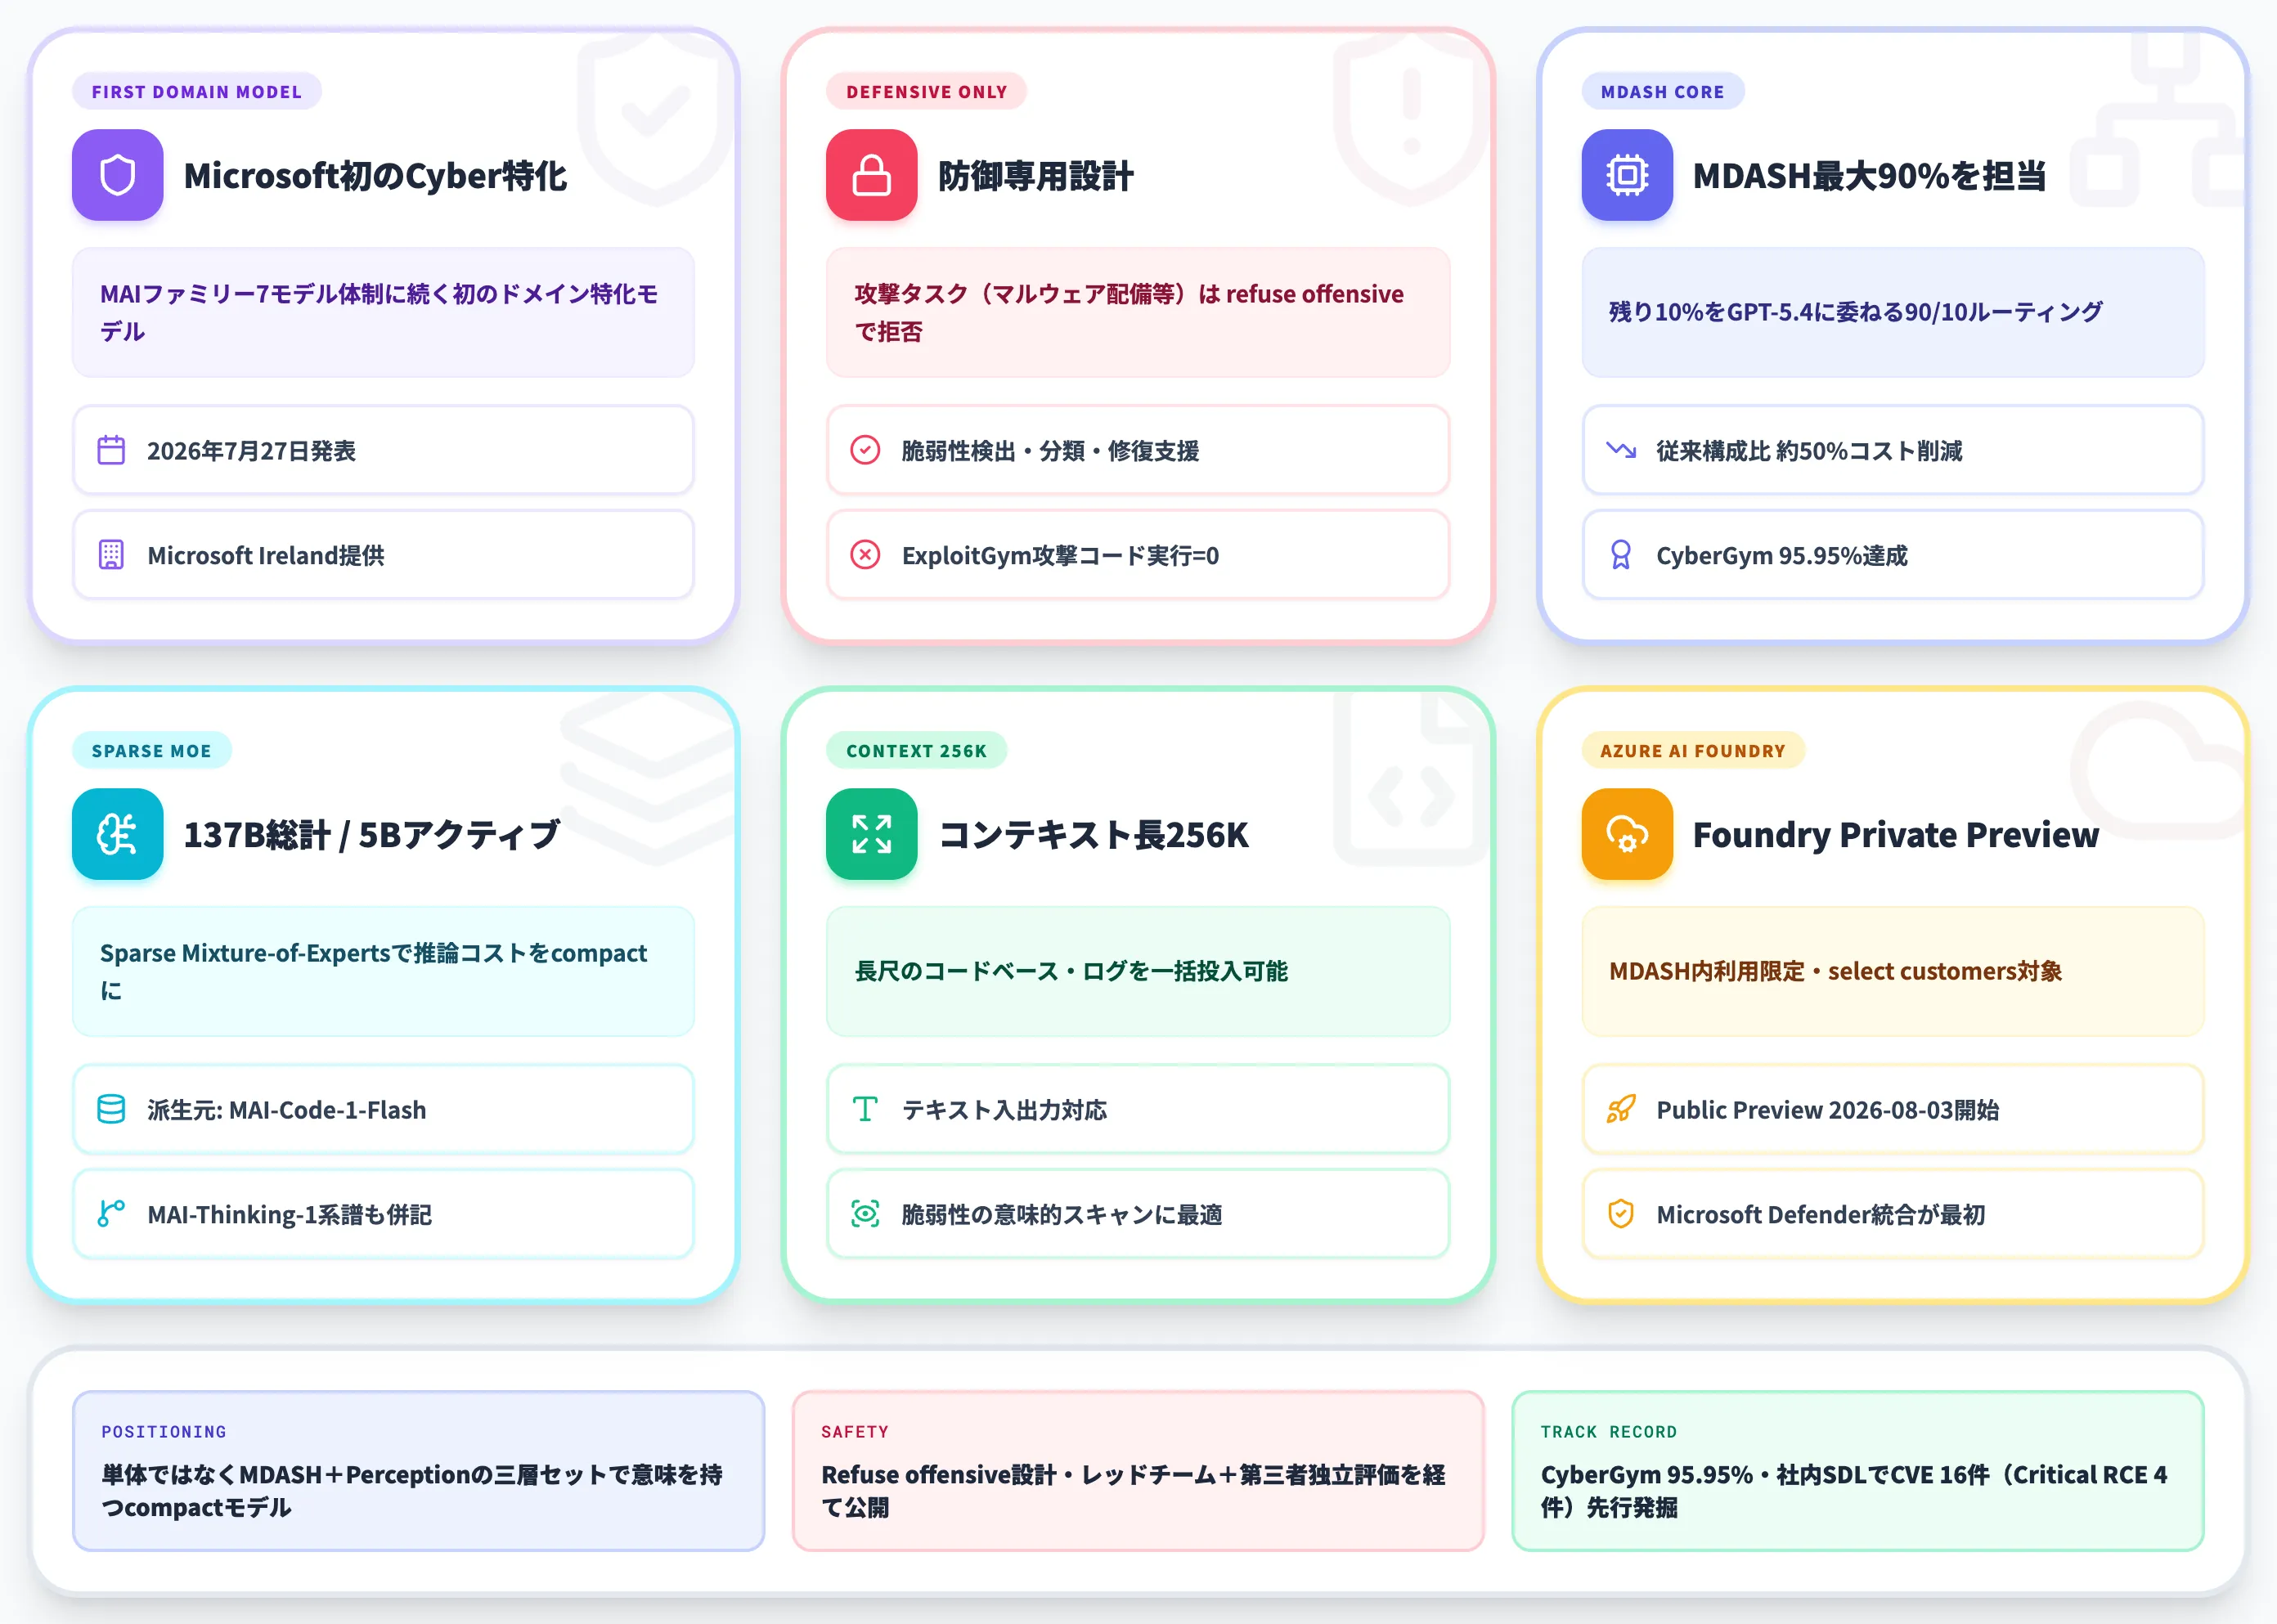Click the text about 社内SDLでCVE 16件

point(1854,1490)
